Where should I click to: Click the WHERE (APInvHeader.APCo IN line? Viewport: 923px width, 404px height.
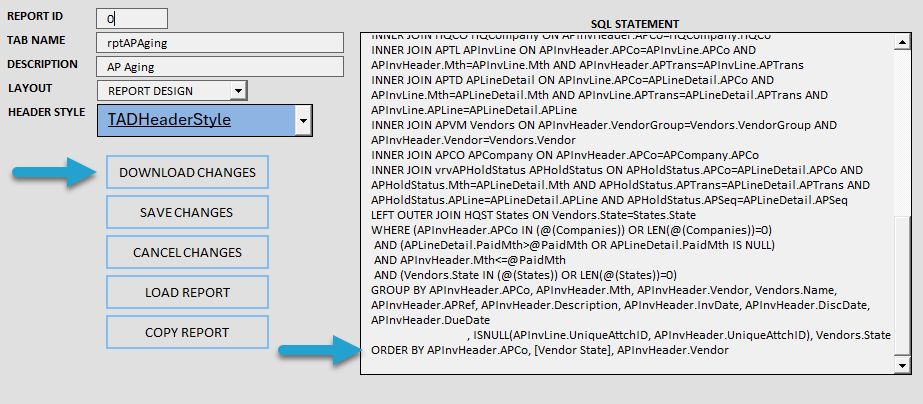coord(571,230)
